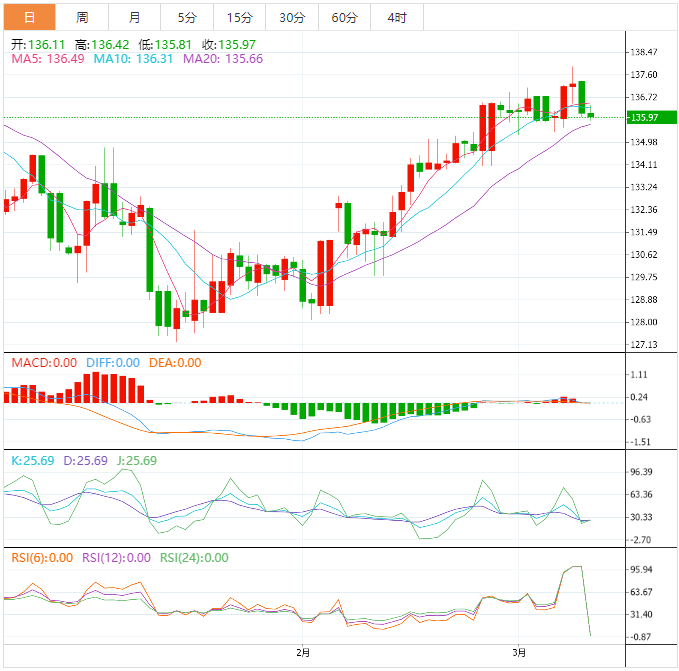Viewport: 679px width, 671px height.
Task: Click the last green candlestick at 135.97
Action: click(591, 115)
